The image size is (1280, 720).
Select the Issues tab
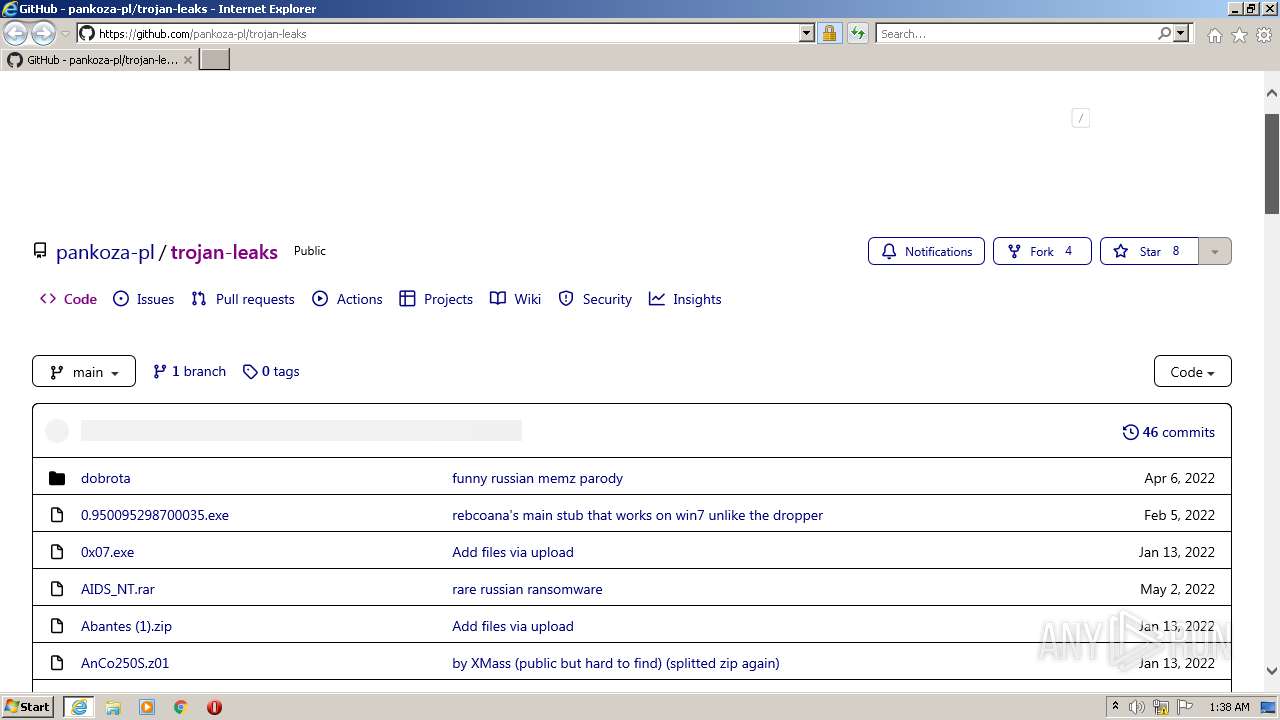tap(143, 299)
